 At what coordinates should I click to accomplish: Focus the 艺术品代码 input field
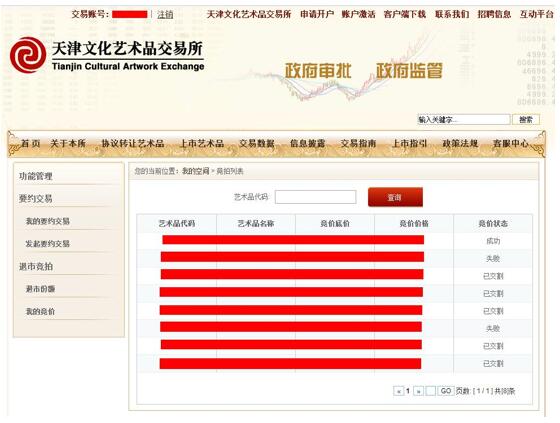315,197
